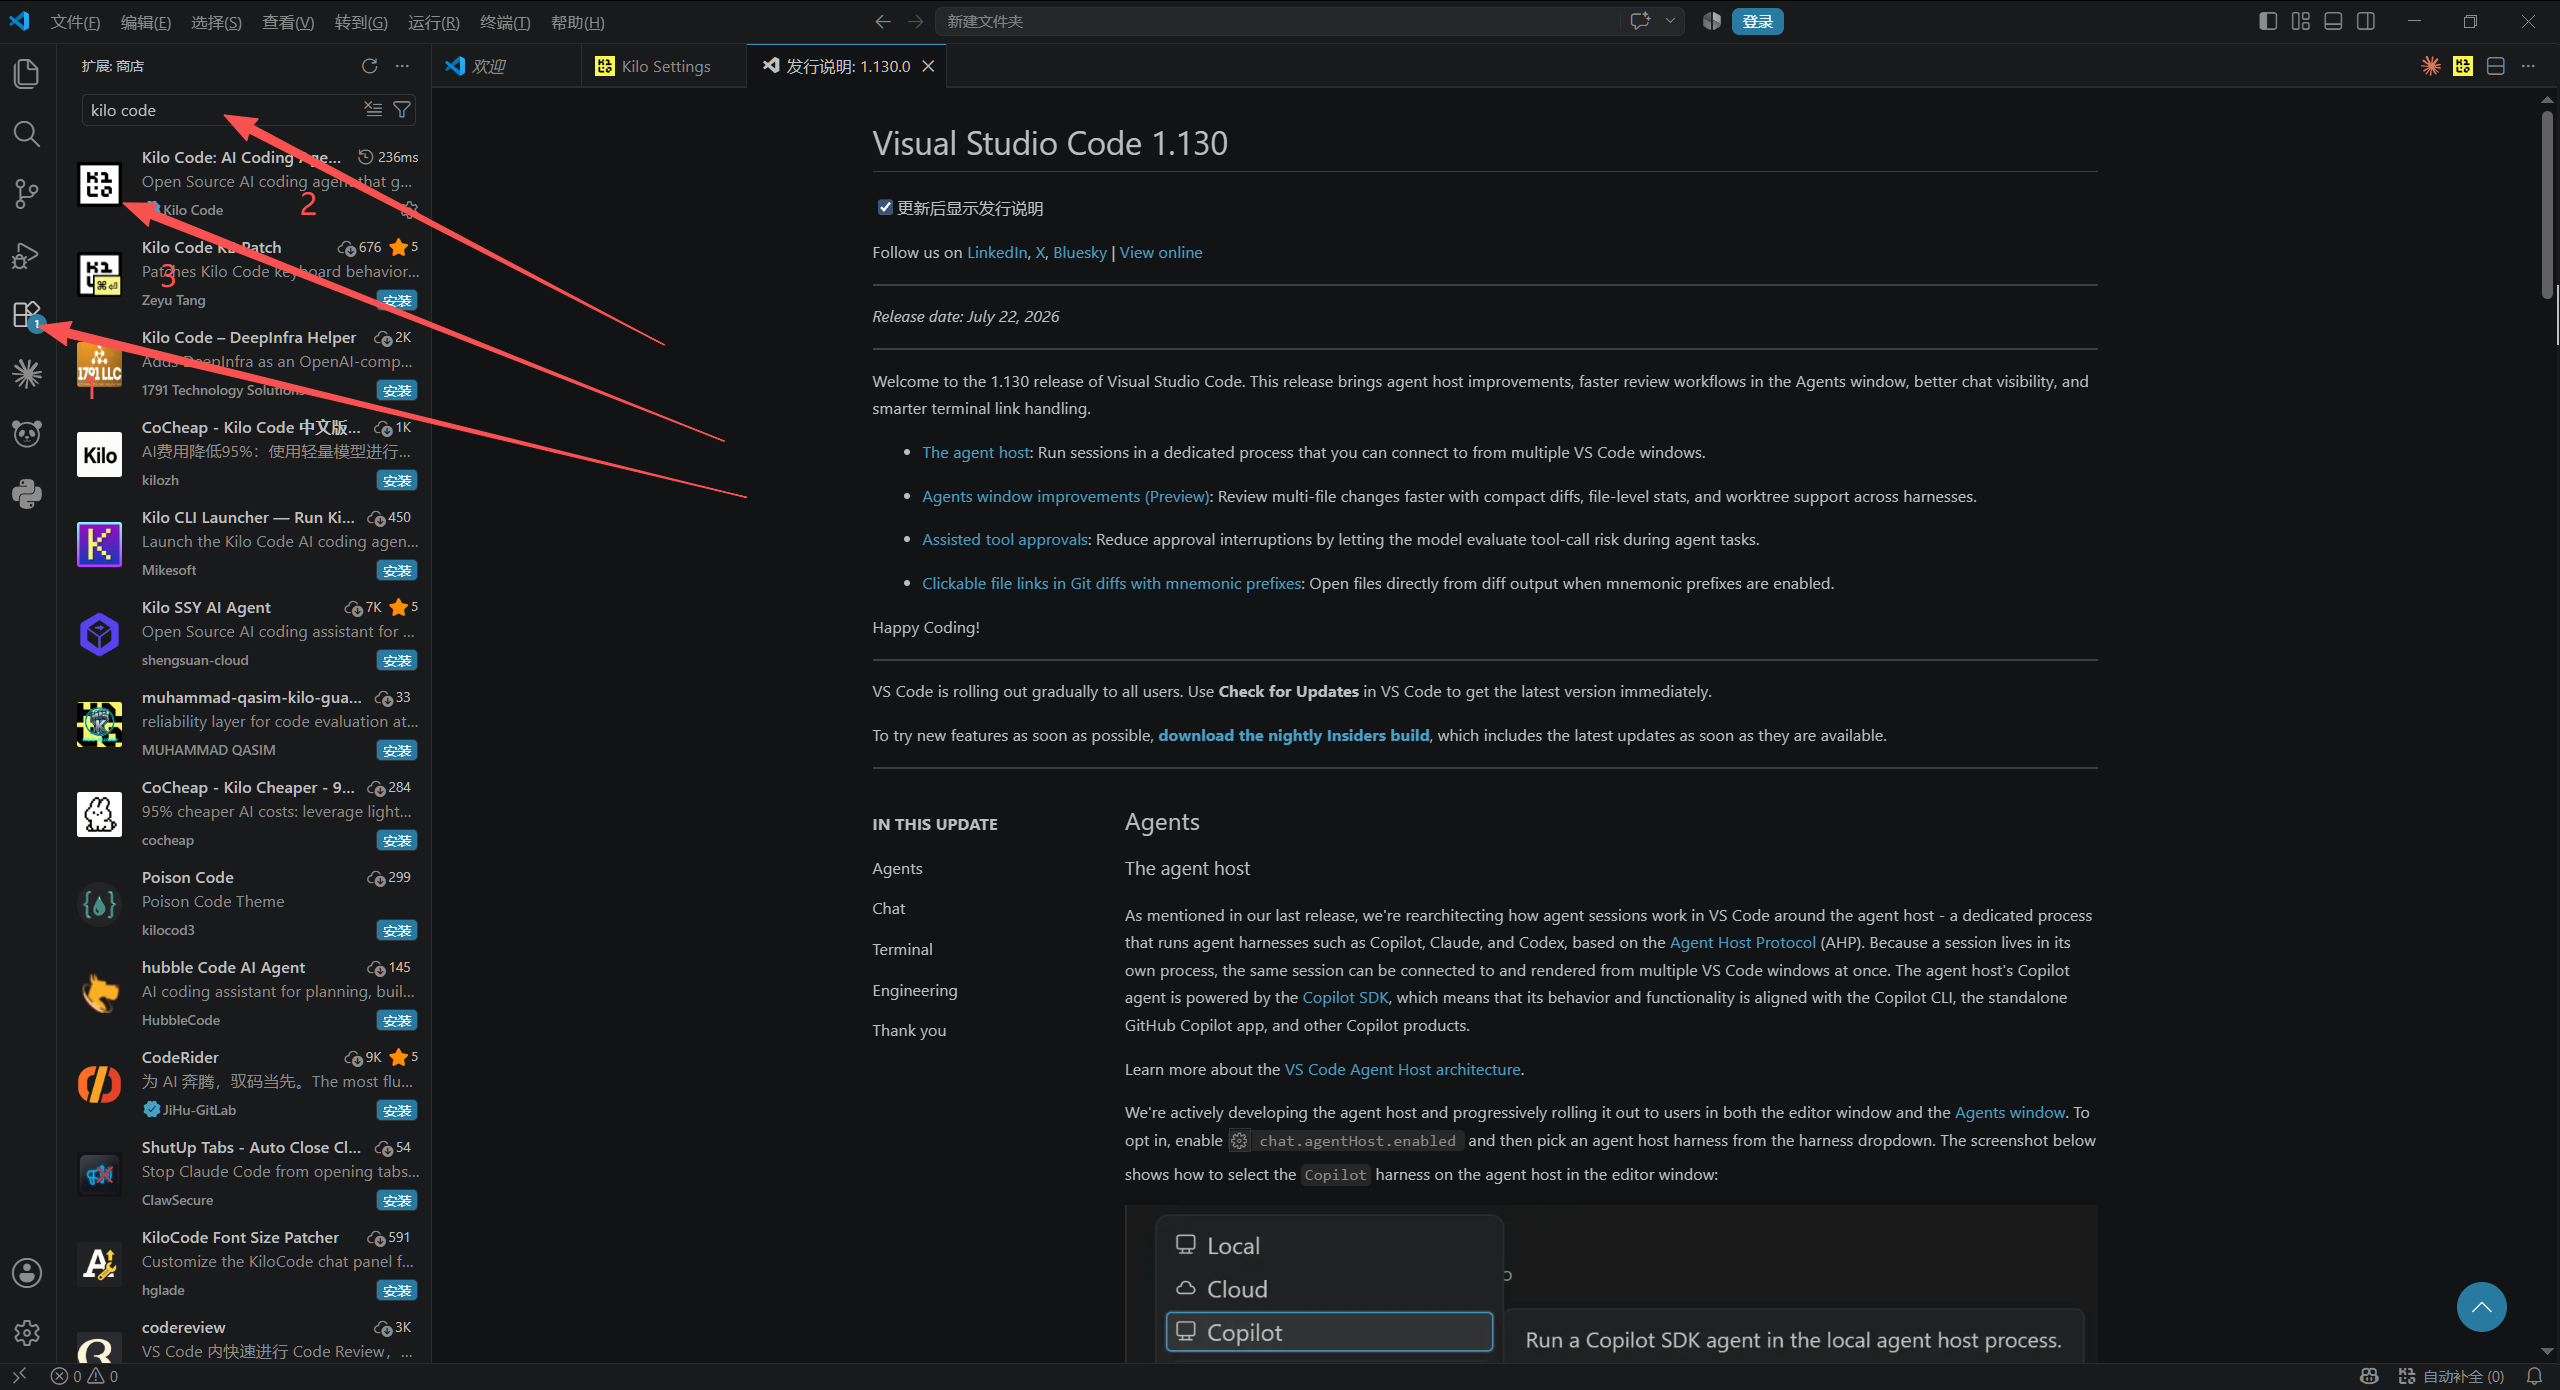Click the View online link
2560x1390 pixels.
[x=1161, y=252]
